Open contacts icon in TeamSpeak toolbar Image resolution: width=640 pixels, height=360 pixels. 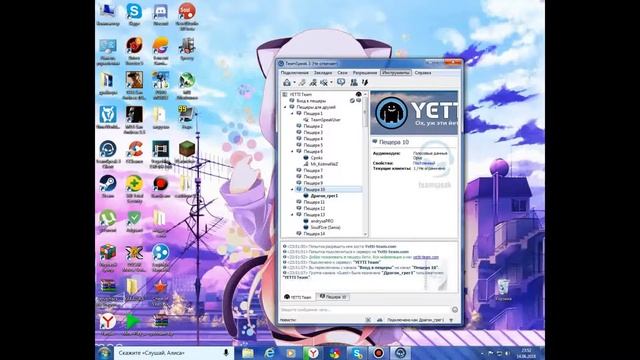coord(354,82)
